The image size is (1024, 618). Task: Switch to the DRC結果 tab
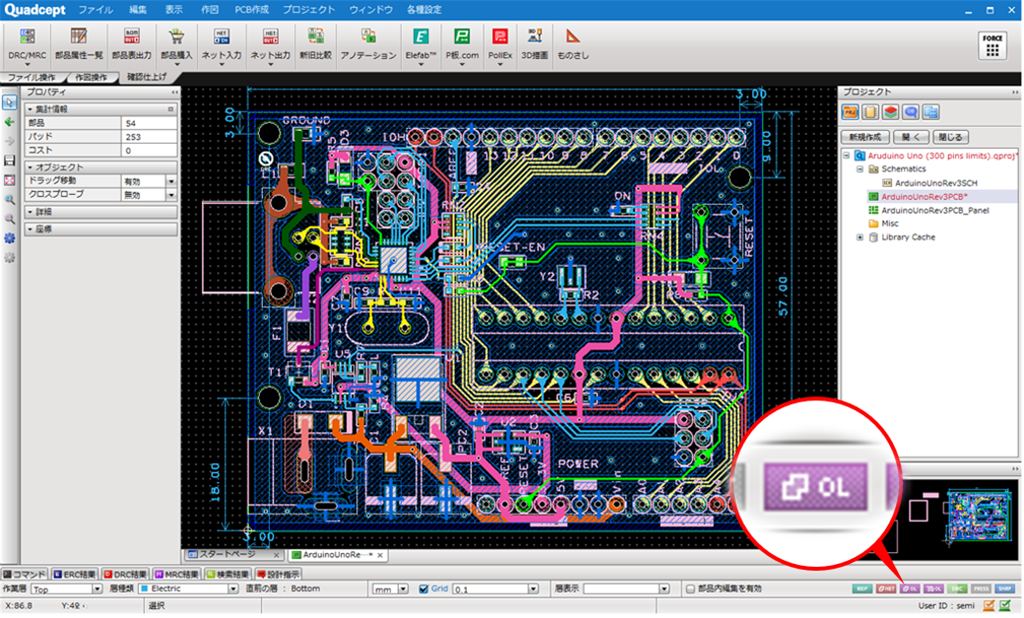[x=125, y=574]
